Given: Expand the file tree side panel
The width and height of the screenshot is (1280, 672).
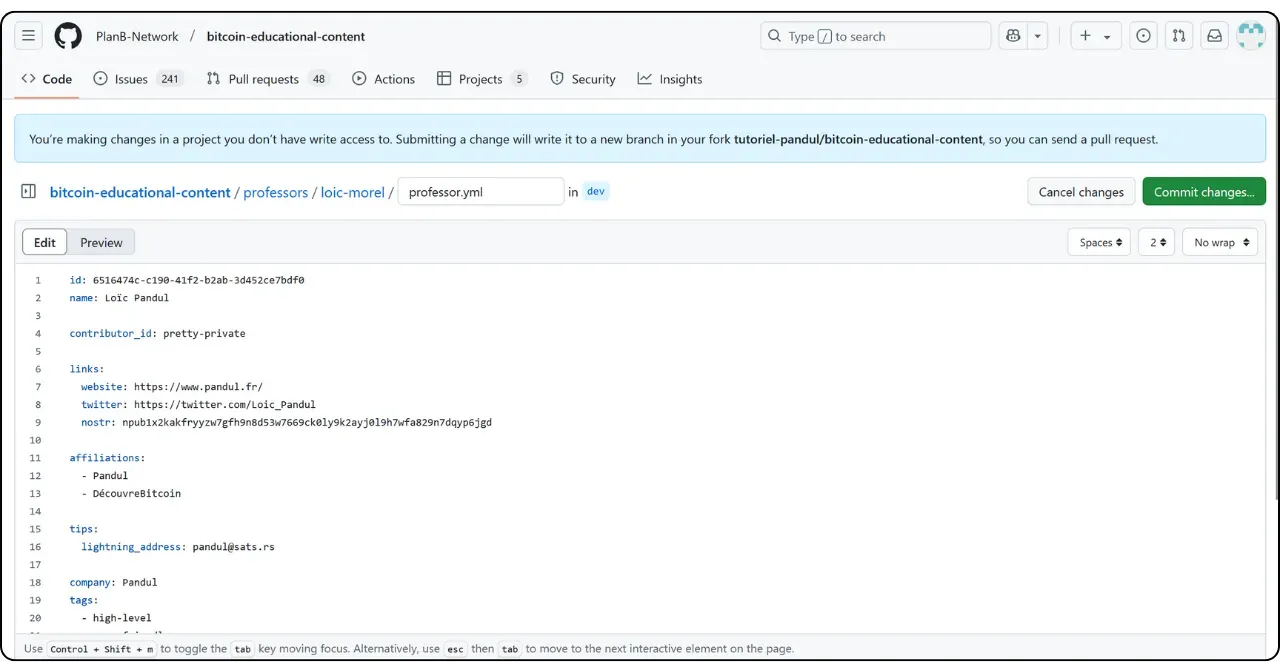Looking at the screenshot, I should coord(29,192).
